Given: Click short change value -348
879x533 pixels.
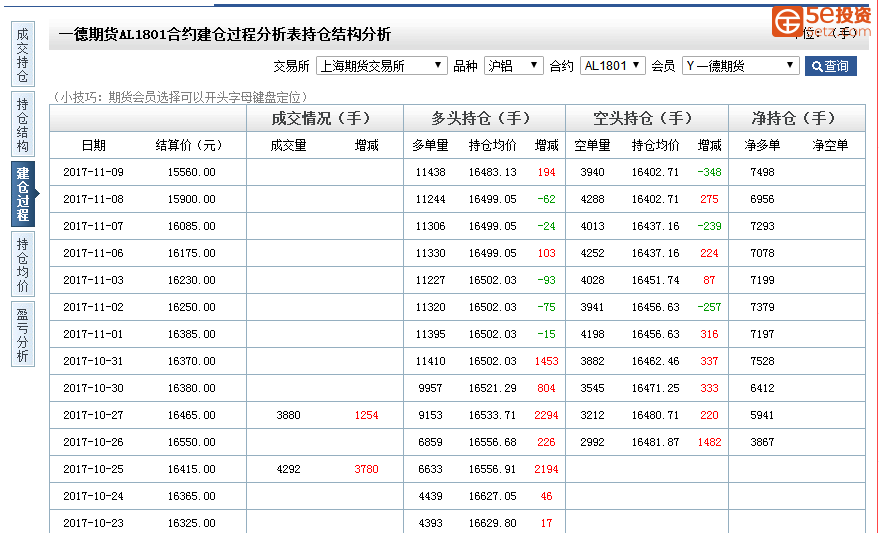Looking at the screenshot, I should 709,172.
